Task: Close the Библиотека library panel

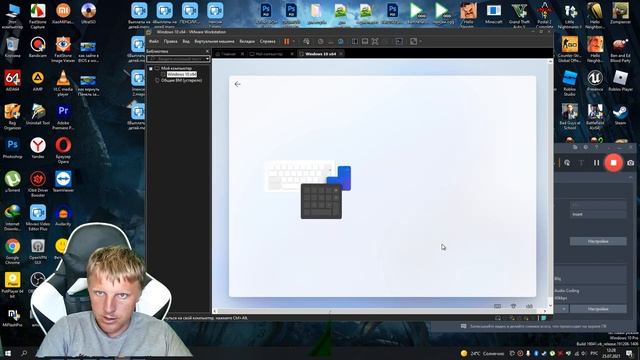Action: 207,51
